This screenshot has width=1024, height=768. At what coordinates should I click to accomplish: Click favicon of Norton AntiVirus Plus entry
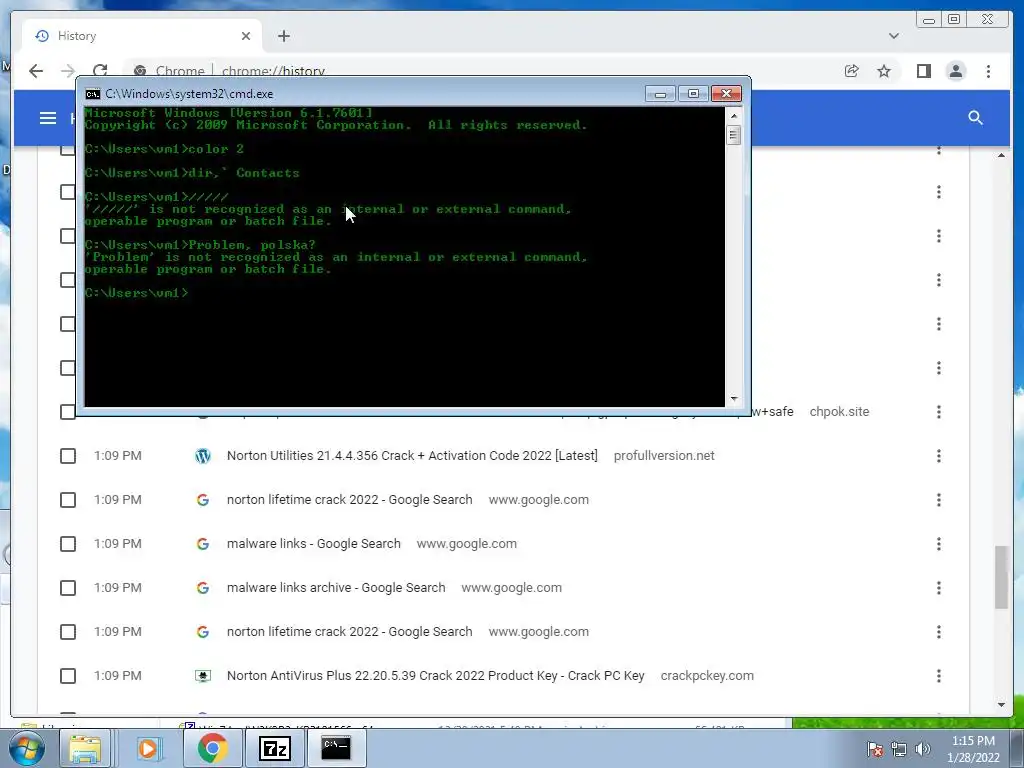pos(203,675)
